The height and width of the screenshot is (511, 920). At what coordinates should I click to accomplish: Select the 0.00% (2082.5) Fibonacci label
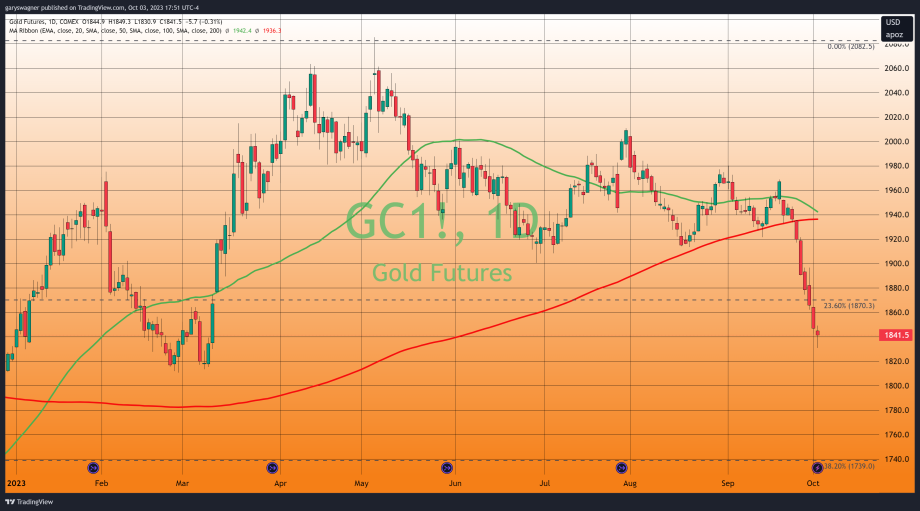coord(851,47)
